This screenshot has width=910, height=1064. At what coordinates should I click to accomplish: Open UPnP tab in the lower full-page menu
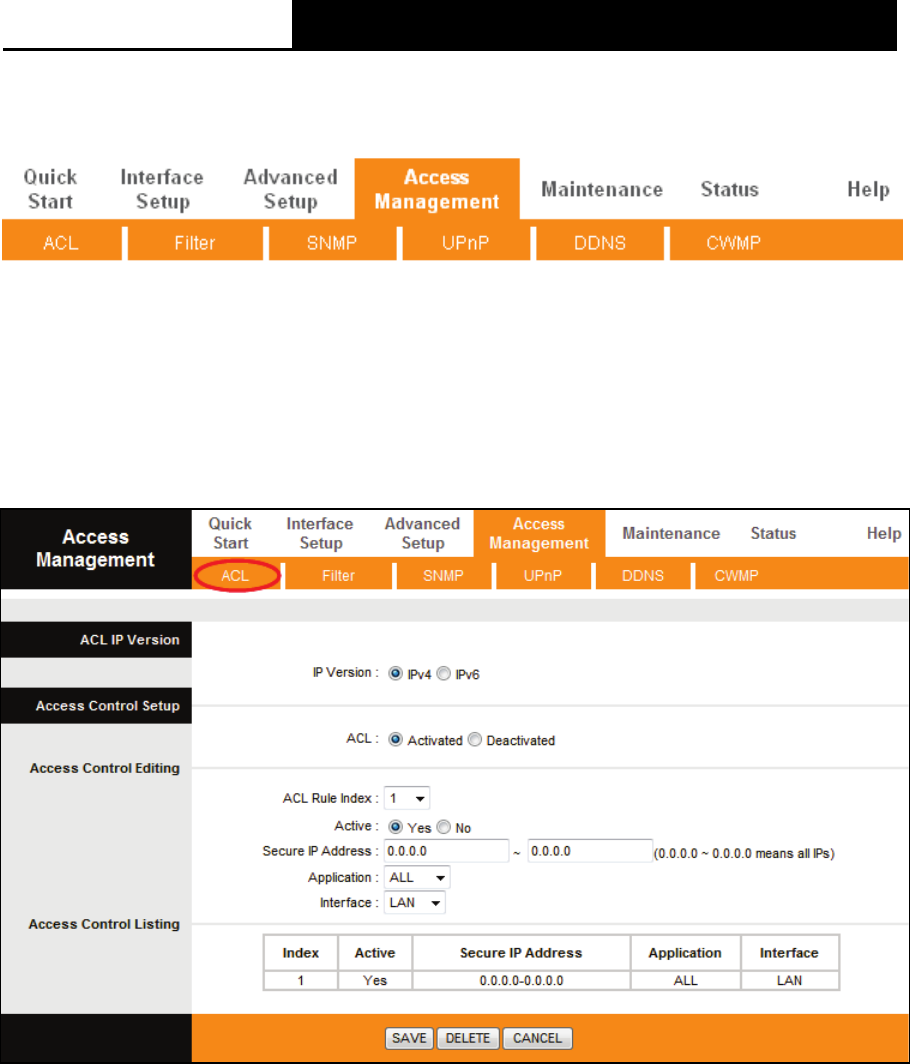point(543,575)
